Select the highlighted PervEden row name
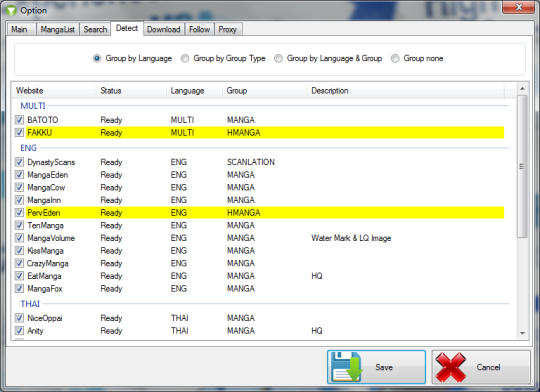The image size is (540, 392). [x=44, y=213]
